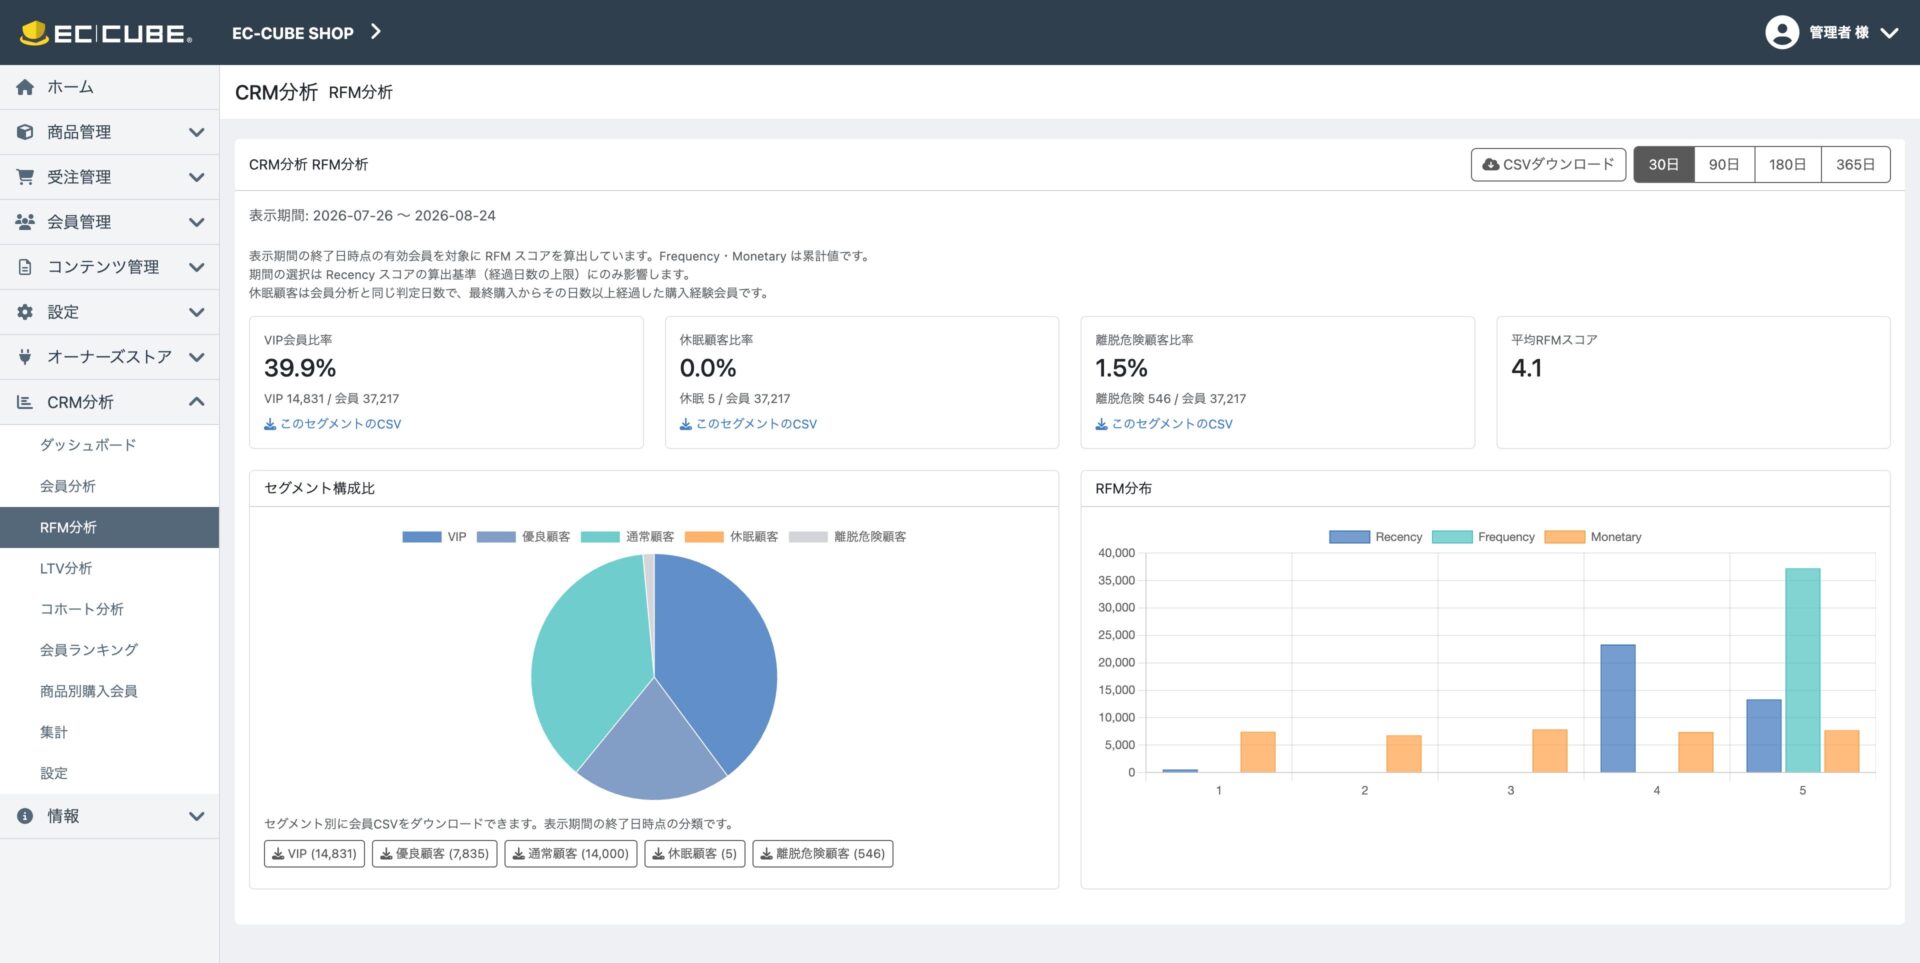Expand the 設定 menu chevron
1920x963 pixels.
pos(197,312)
